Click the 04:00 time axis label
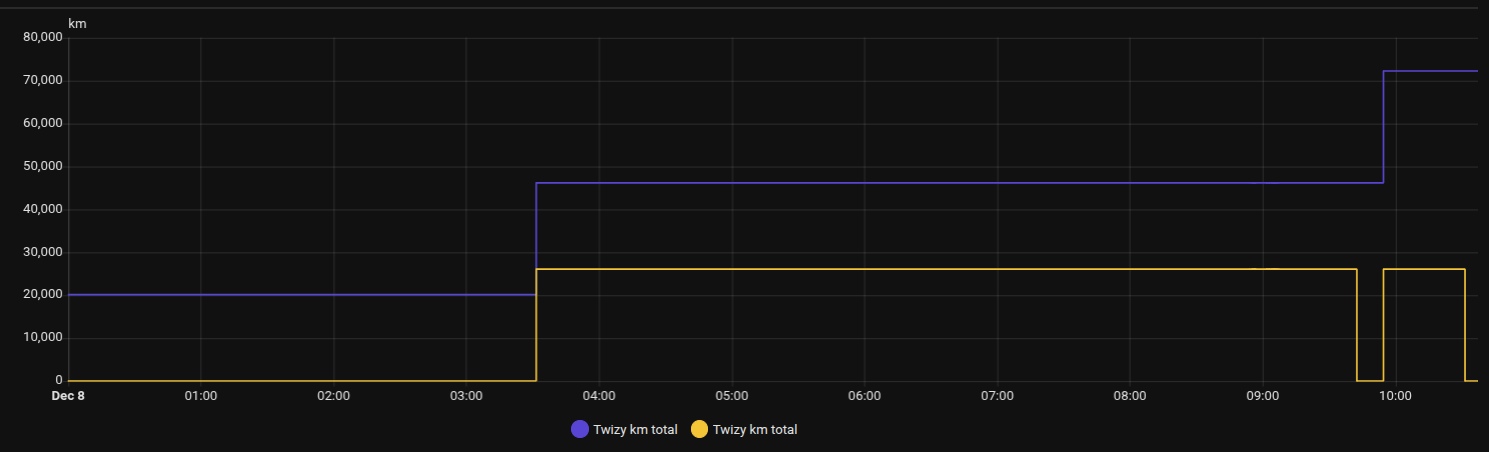Viewport: 1489px width, 452px height. (599, 396)
